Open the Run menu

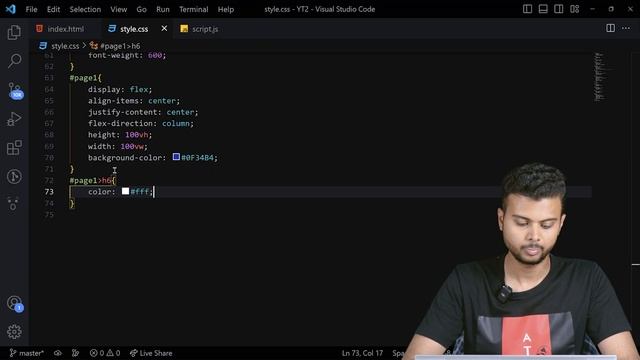tap(162, 9)
